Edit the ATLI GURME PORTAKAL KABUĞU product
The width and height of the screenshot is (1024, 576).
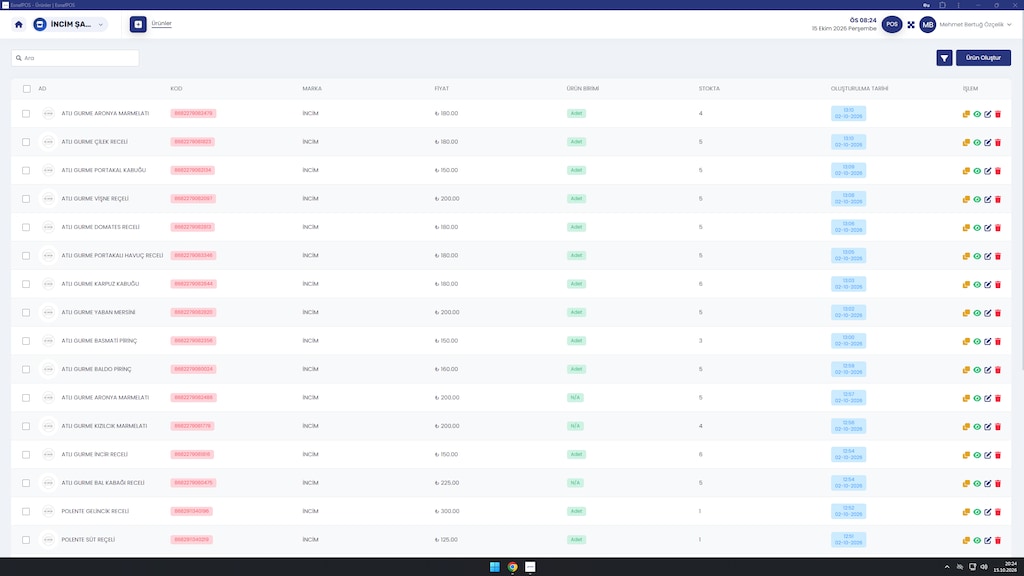987,171
